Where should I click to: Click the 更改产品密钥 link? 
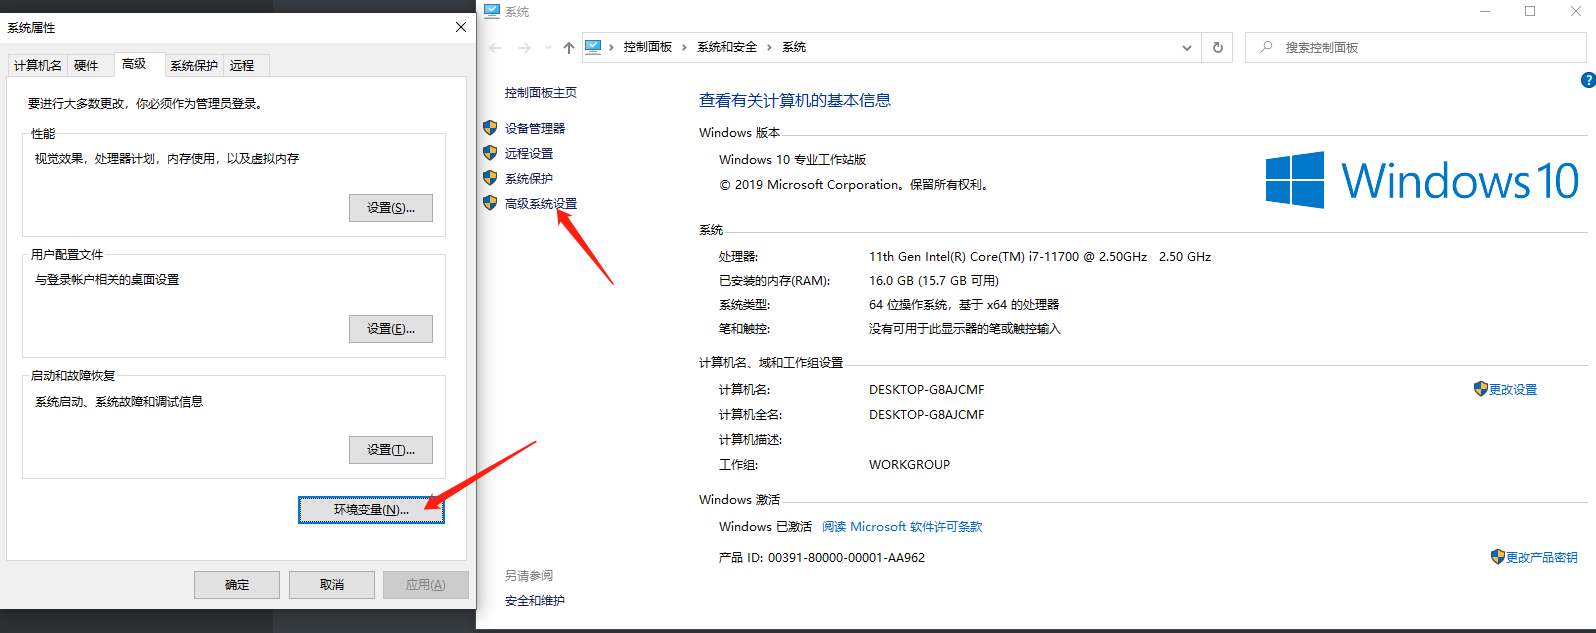pyautogui.click(x=1542, y=557)
